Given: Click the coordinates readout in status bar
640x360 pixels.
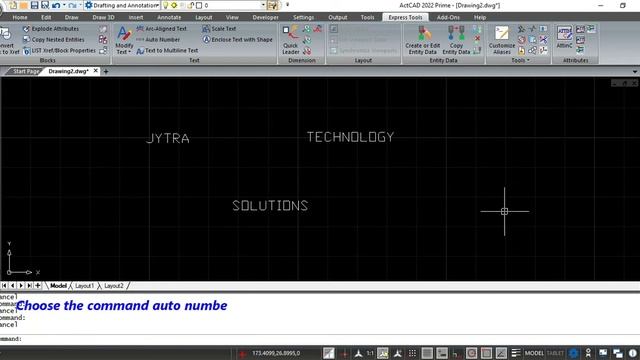Looking at the screenshot, I should click(x=276, y=353).
